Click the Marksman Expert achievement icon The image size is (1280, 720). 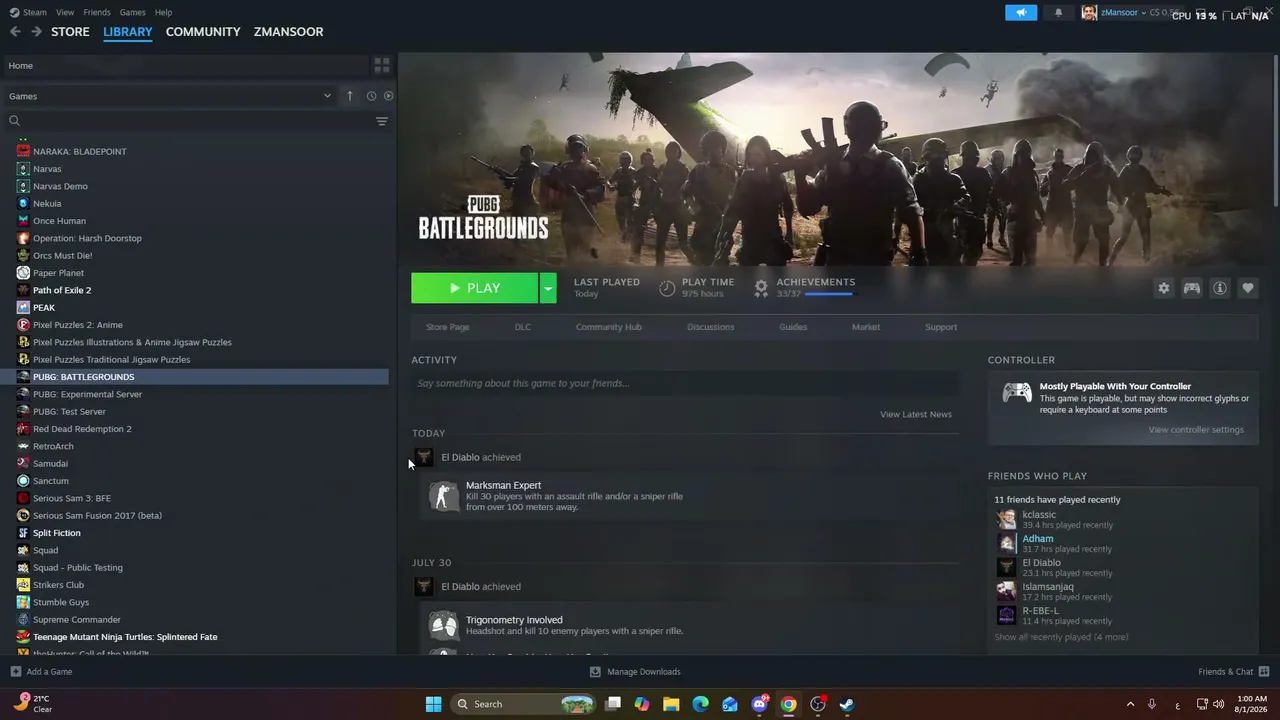443,496
